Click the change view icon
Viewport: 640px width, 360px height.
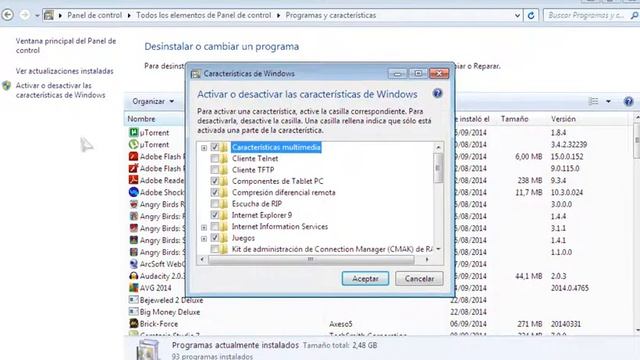coord(593,101)
